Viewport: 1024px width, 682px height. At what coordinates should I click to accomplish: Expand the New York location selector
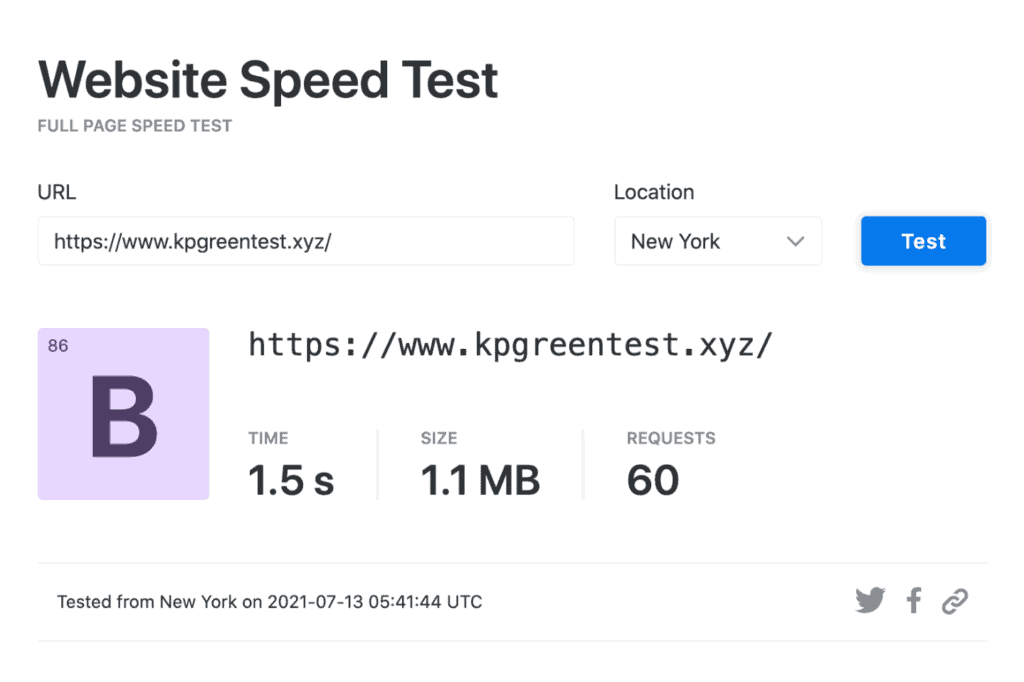coord(718,241)
